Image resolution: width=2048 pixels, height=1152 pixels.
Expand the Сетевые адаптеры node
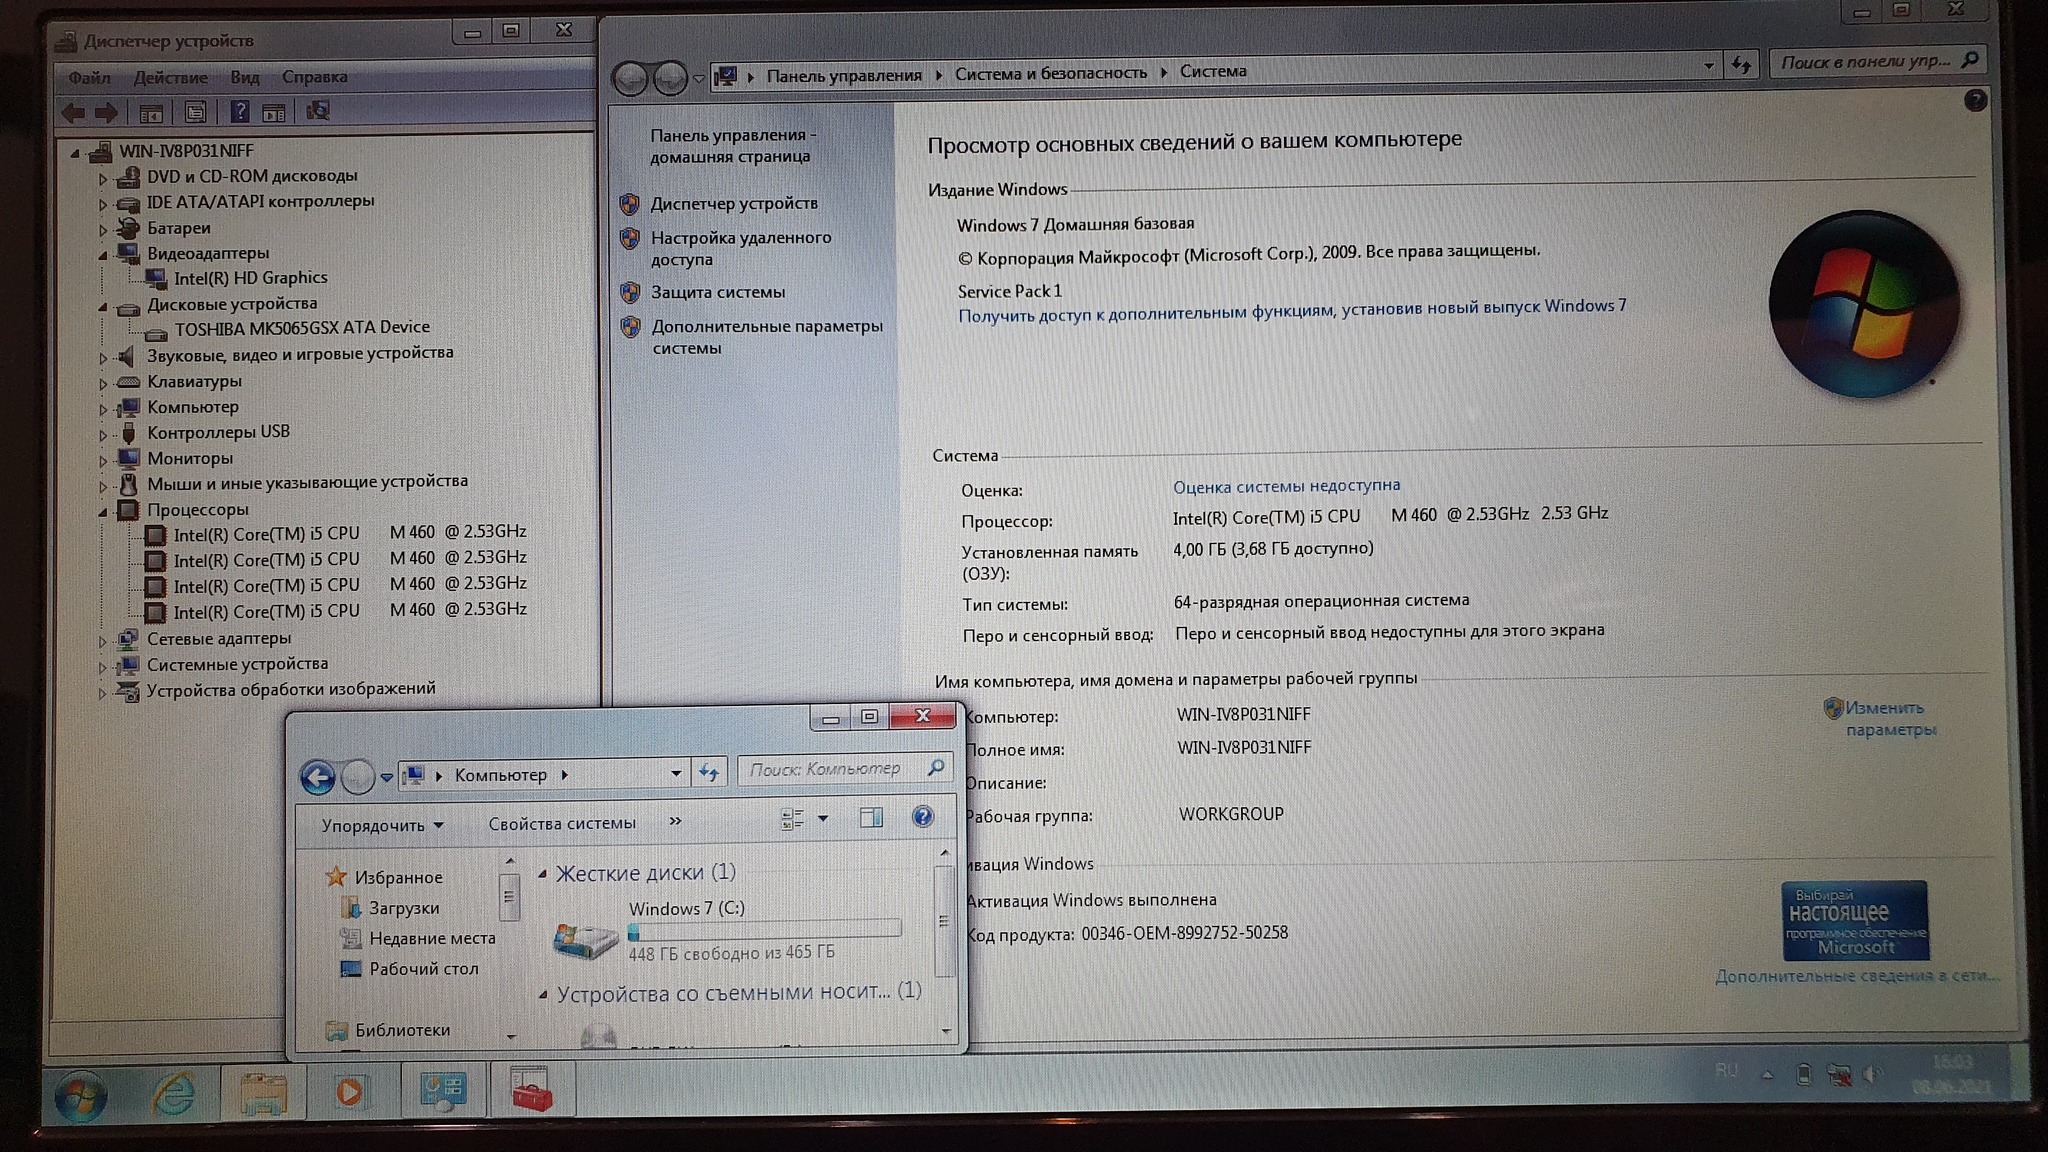point(103,640)
